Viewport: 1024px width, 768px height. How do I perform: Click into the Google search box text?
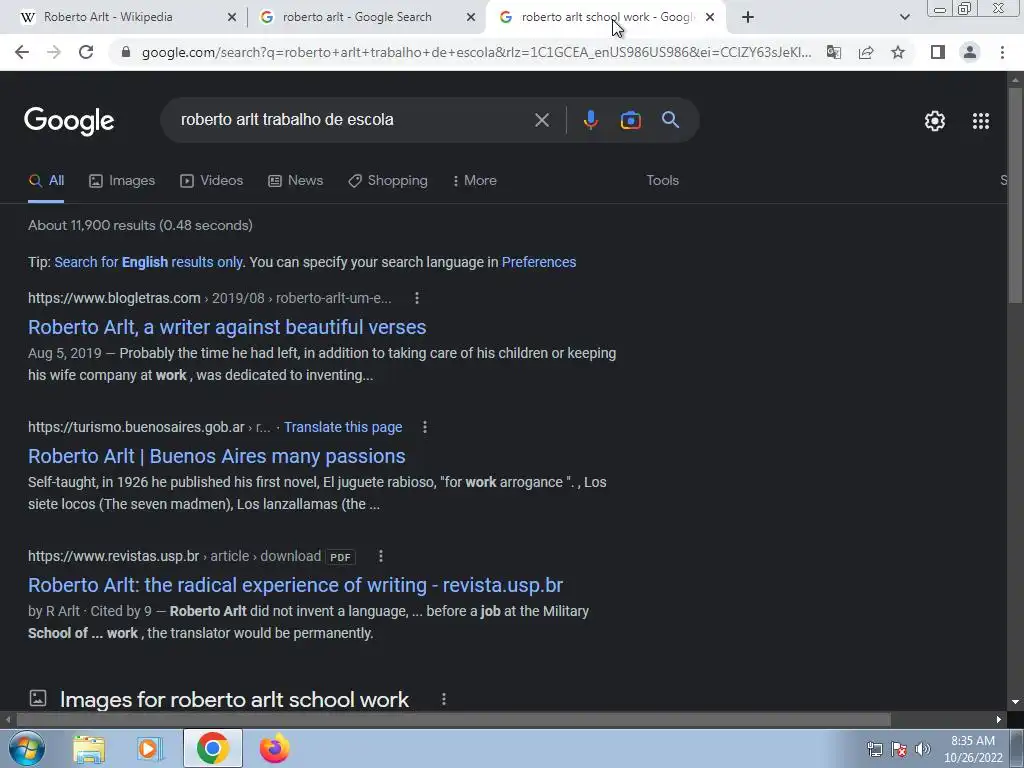point(287,120)
